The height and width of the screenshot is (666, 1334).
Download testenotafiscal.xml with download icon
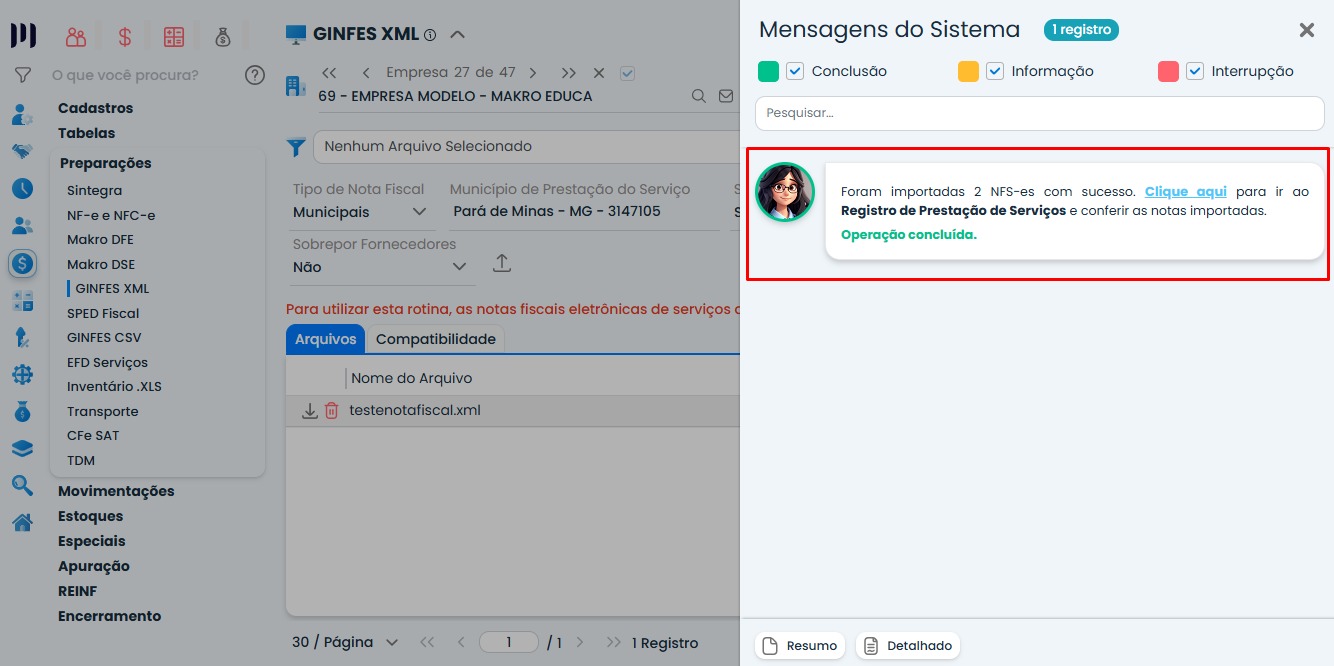(x=310, y=411)
